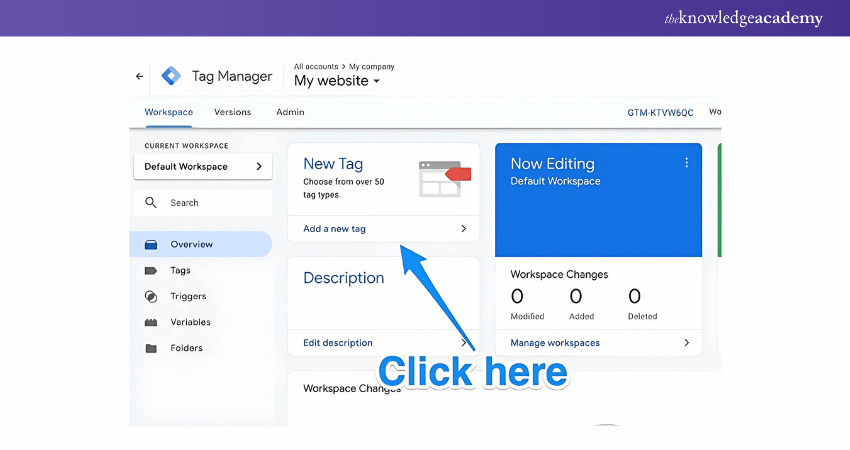Image resolution: width=850 pixels, height=450 pixels.
Task: Click the Overview icon in sidebar
Action: click(151, 244)
